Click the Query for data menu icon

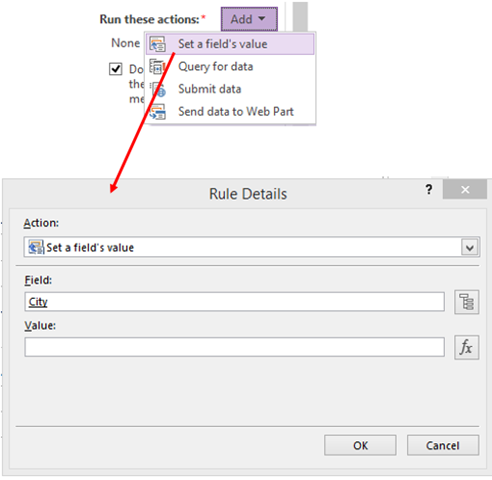click(157, 67)
